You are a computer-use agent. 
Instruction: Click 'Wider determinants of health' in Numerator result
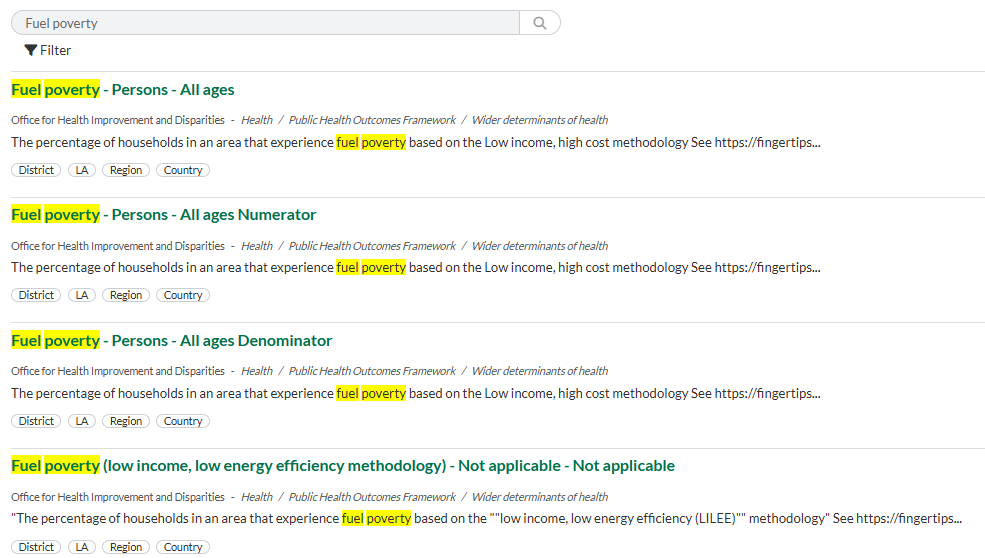(540, 246)
